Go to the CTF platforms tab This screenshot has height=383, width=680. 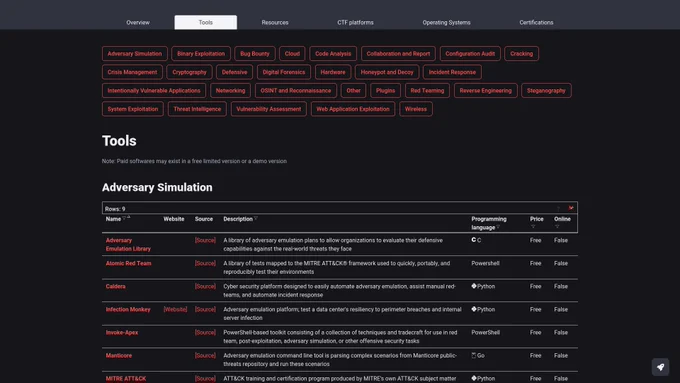(x=355, y=23)
